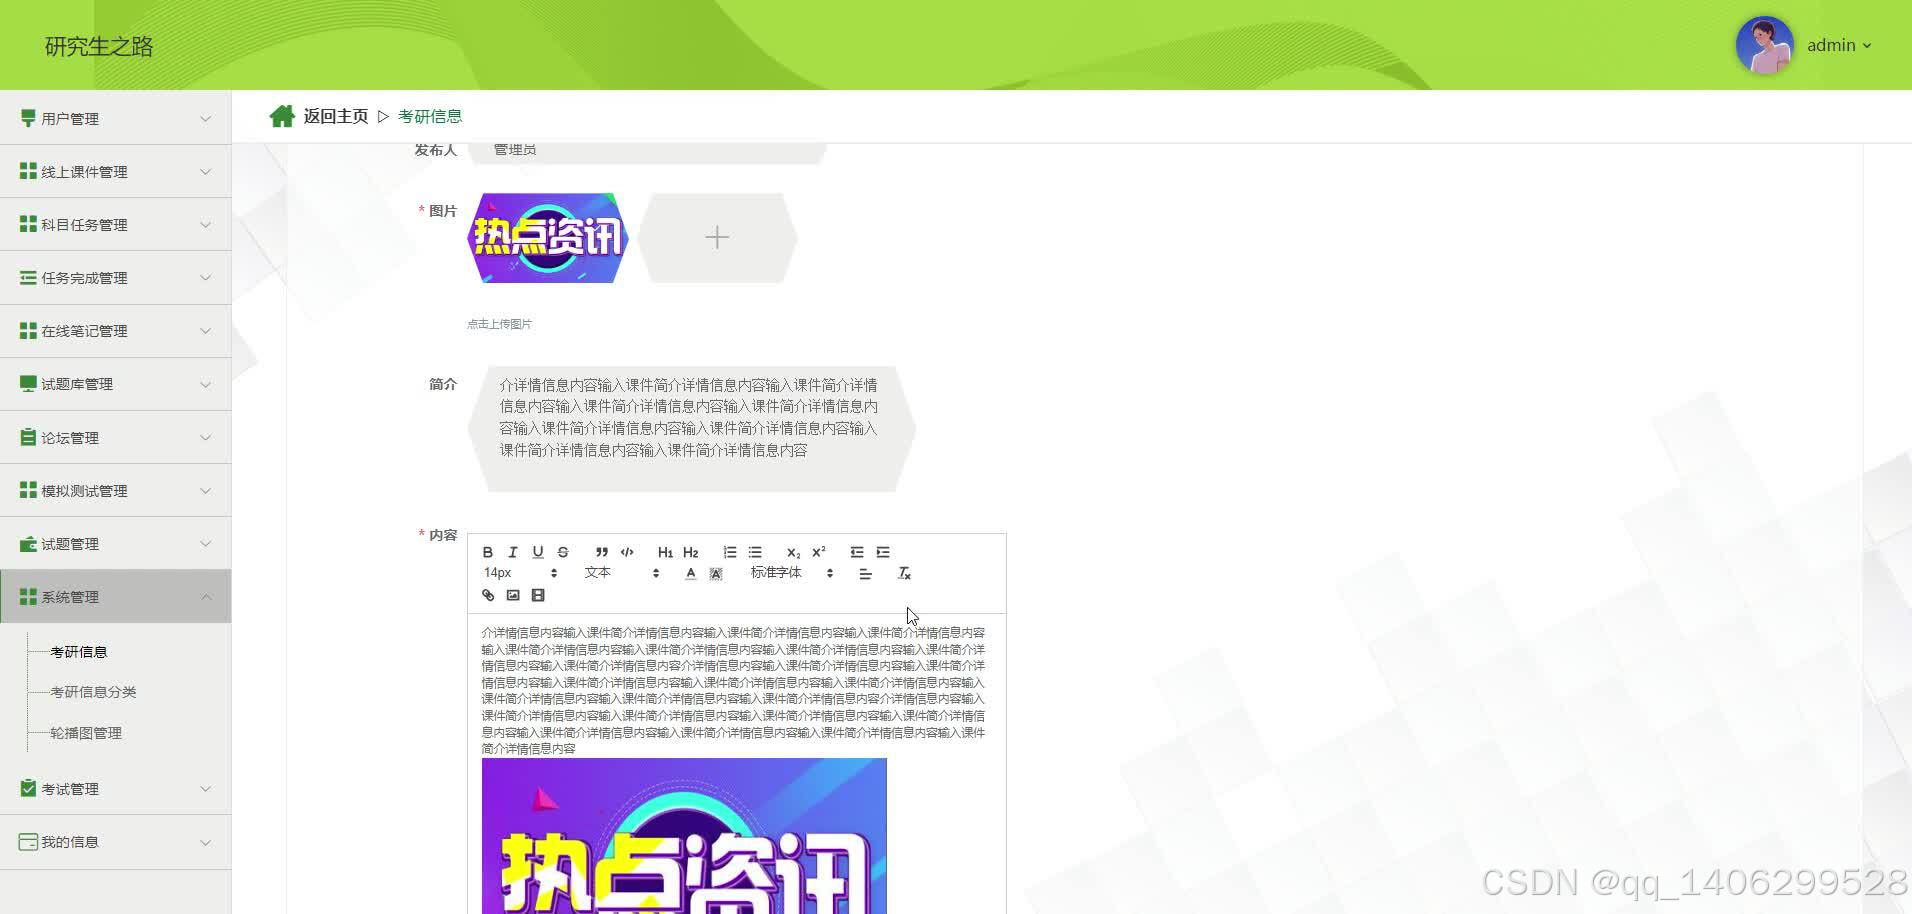The image size is (1912, 914).
Task: Apply subscript formatting
Action: click(x=793, y=552)
